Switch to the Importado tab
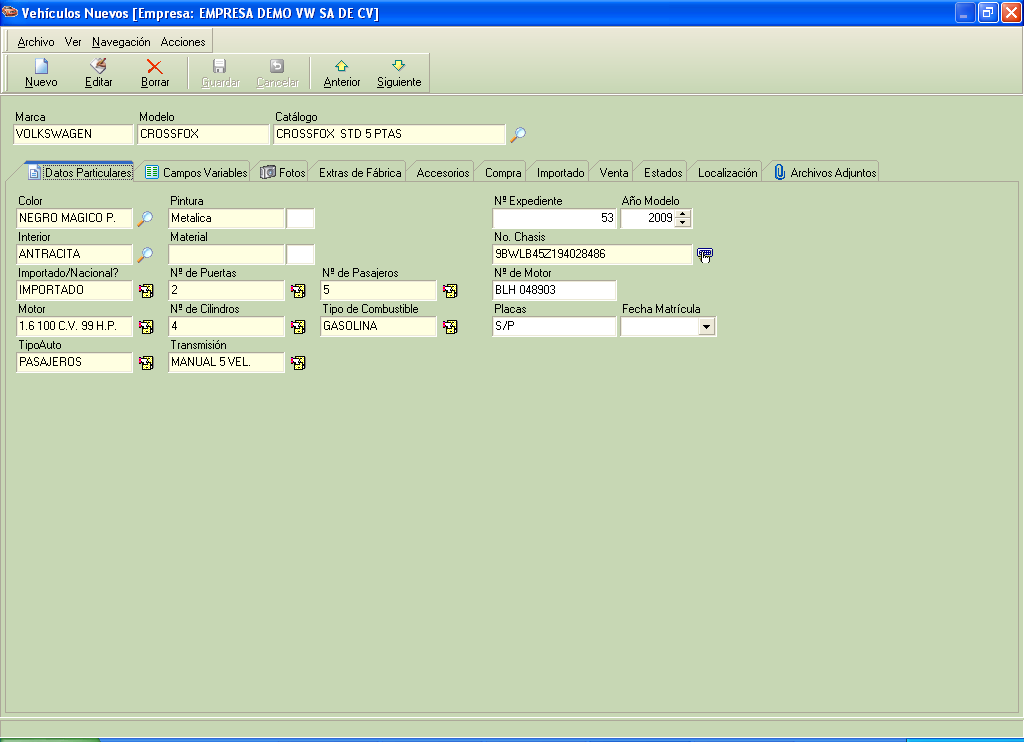This screenshot has height=742, width=1024. (x=560, y=172)
